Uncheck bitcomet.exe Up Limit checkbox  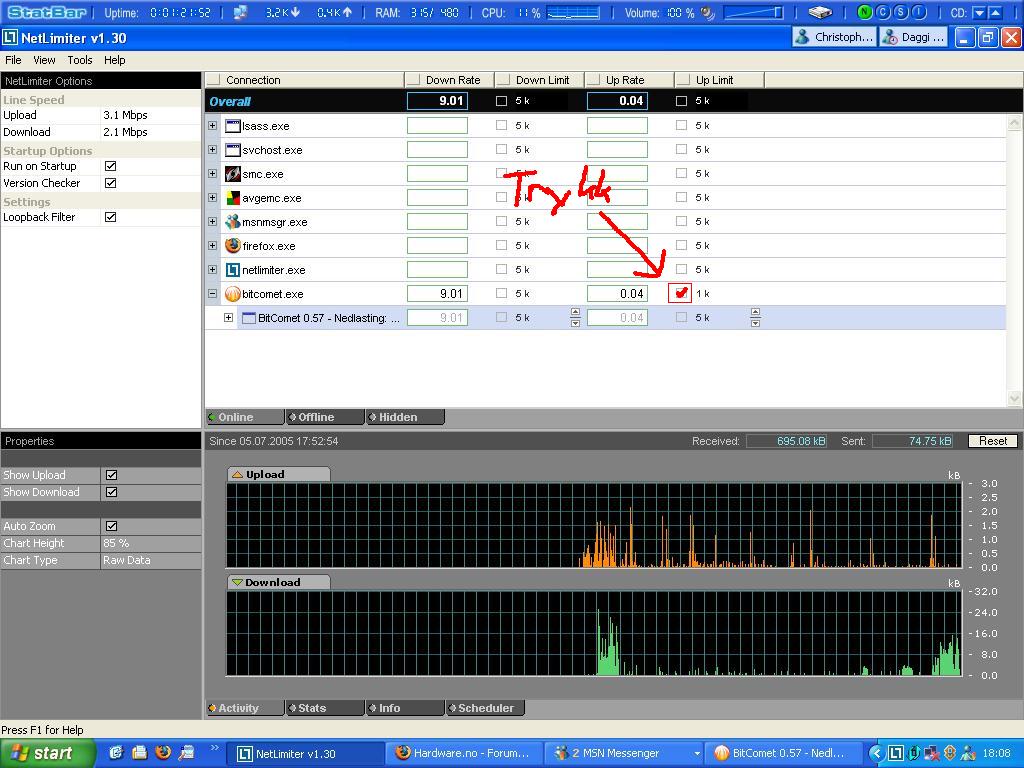click(680, 293)
